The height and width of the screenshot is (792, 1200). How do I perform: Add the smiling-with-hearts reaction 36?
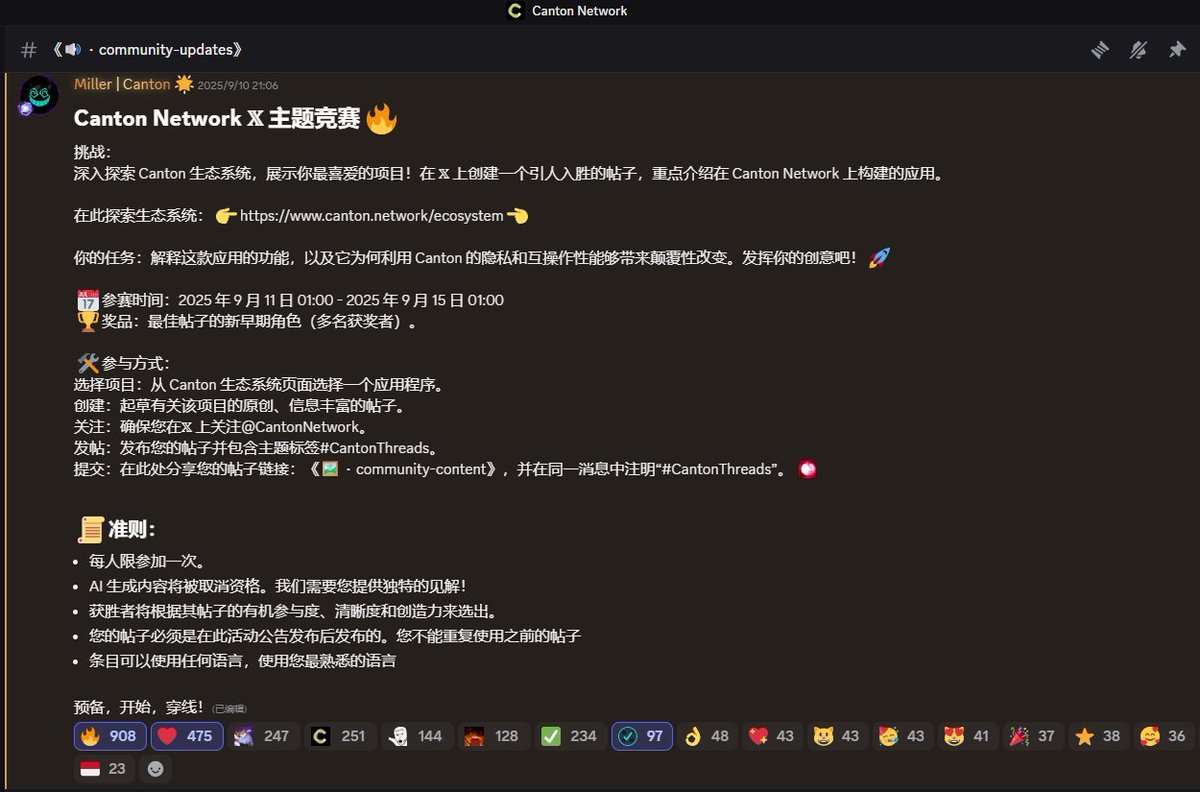(x=1163, y=736)
